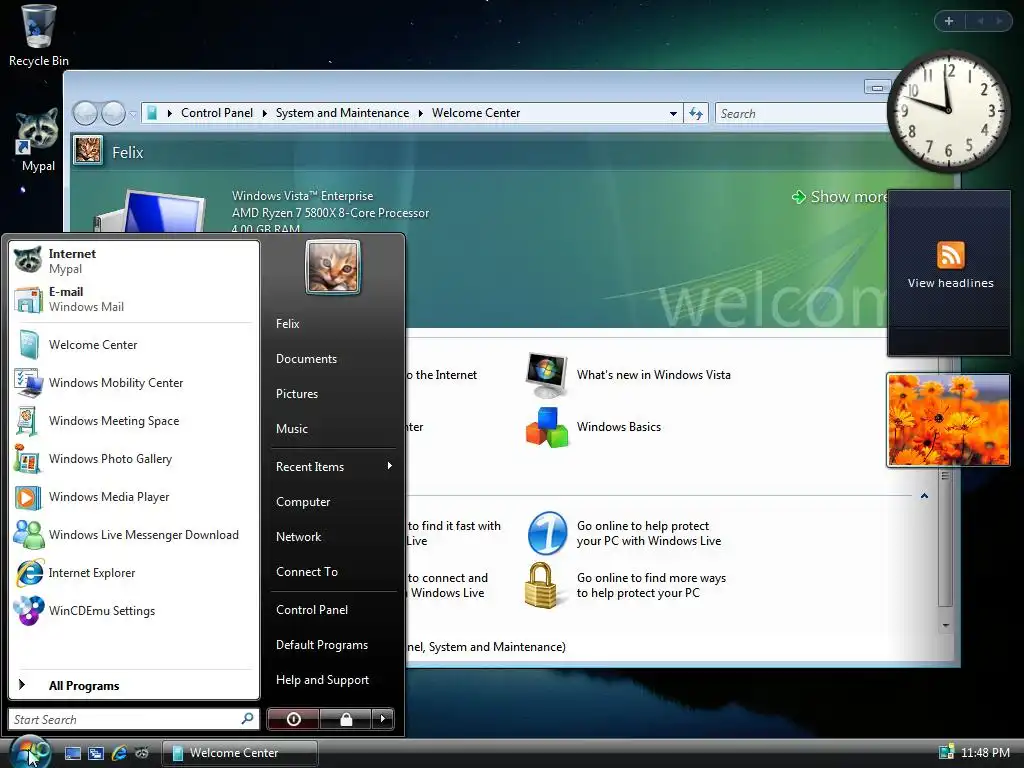Viewport: 1024px width, 768px height.
Task: Click the Start orb button
Action: click(x=29, y=751)
